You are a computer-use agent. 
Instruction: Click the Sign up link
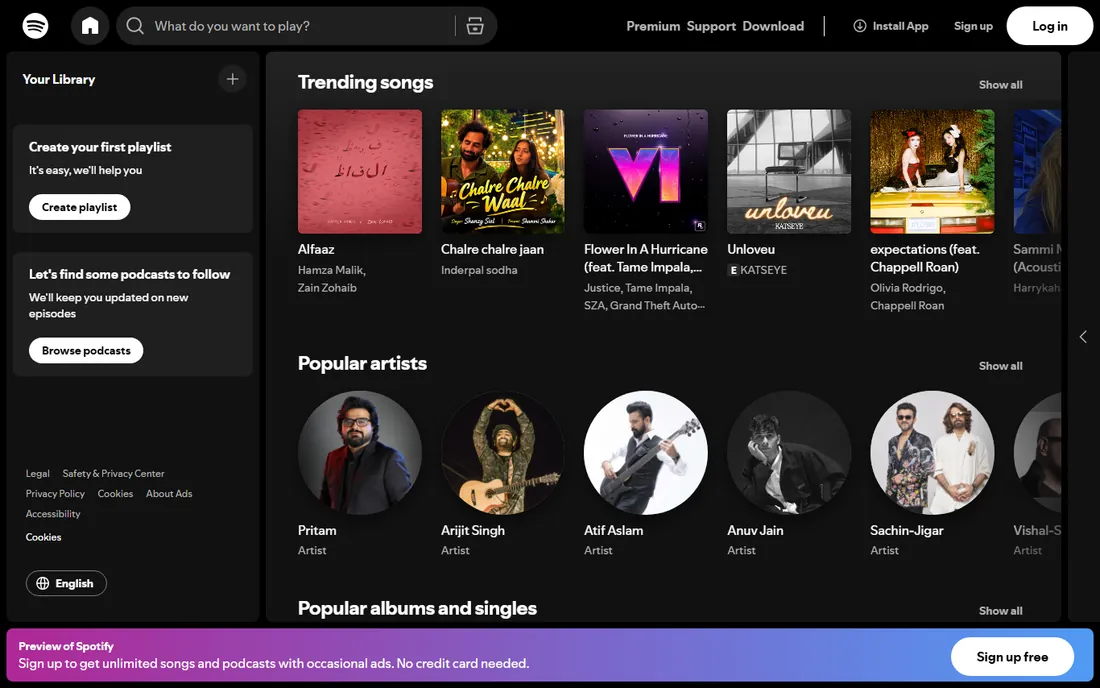973,26
